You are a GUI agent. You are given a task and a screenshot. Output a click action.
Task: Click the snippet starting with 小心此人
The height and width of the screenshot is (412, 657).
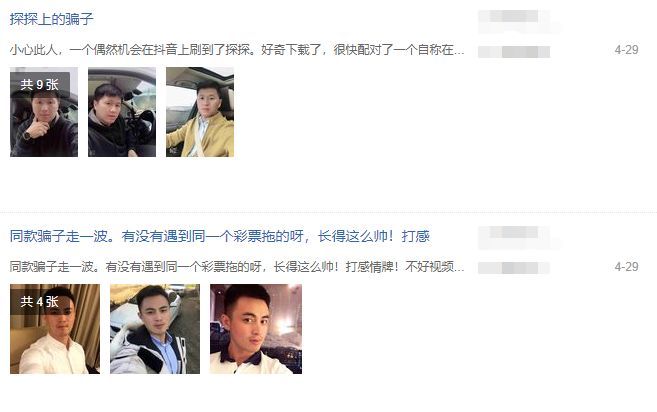(237, 50)
